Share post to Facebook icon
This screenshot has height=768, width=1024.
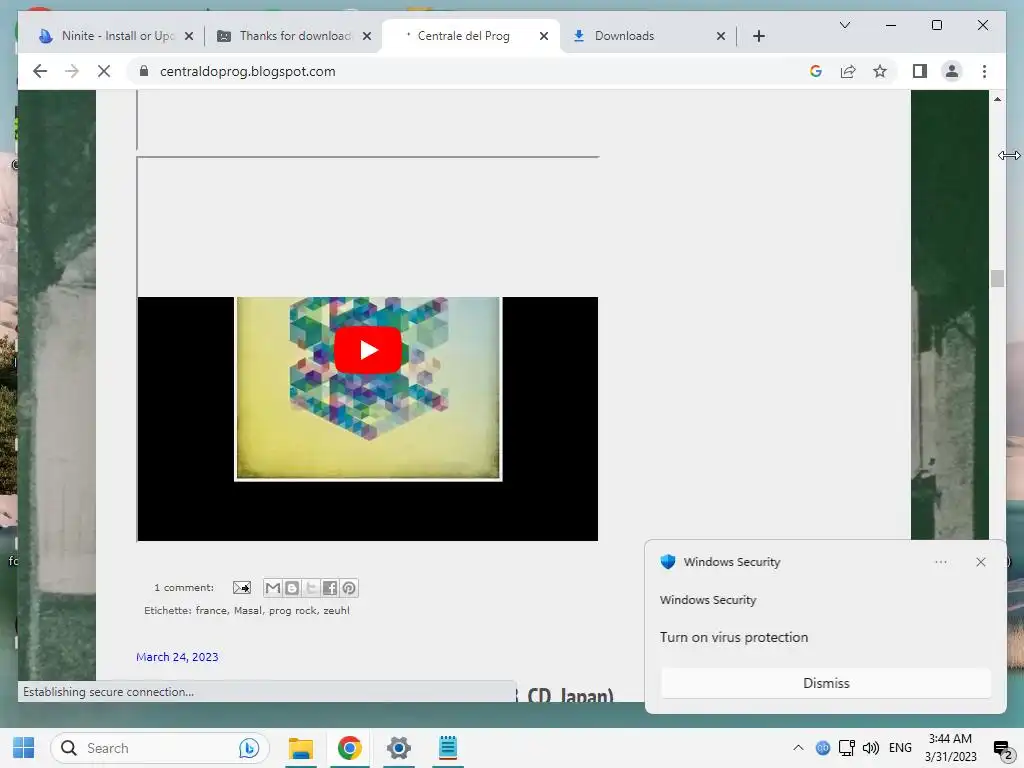coord(330,588)
